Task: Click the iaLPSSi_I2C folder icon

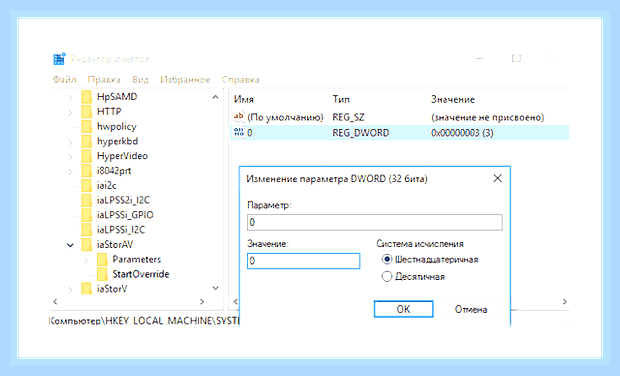Action: pos(87,230)
